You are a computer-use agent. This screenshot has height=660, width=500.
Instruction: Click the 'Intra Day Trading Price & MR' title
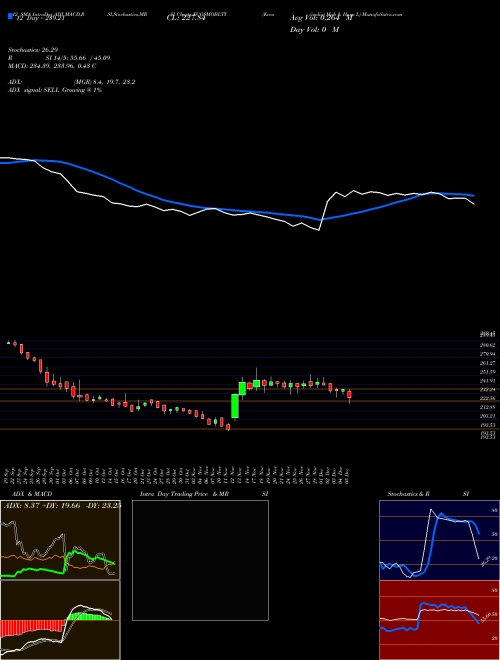(184, 494)
